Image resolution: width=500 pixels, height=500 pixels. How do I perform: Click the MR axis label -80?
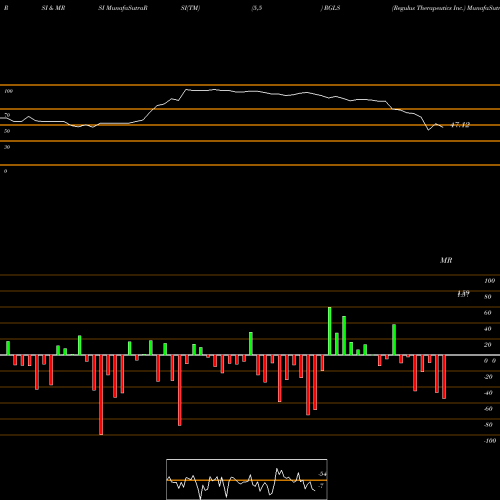tap(488, 425)
